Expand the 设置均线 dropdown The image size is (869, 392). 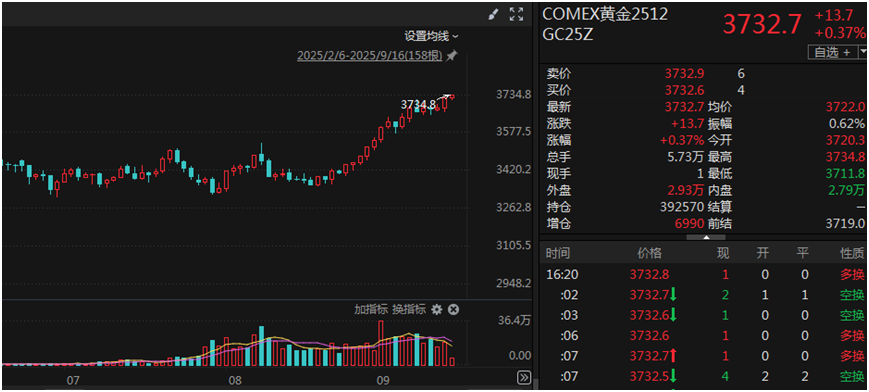431,37
